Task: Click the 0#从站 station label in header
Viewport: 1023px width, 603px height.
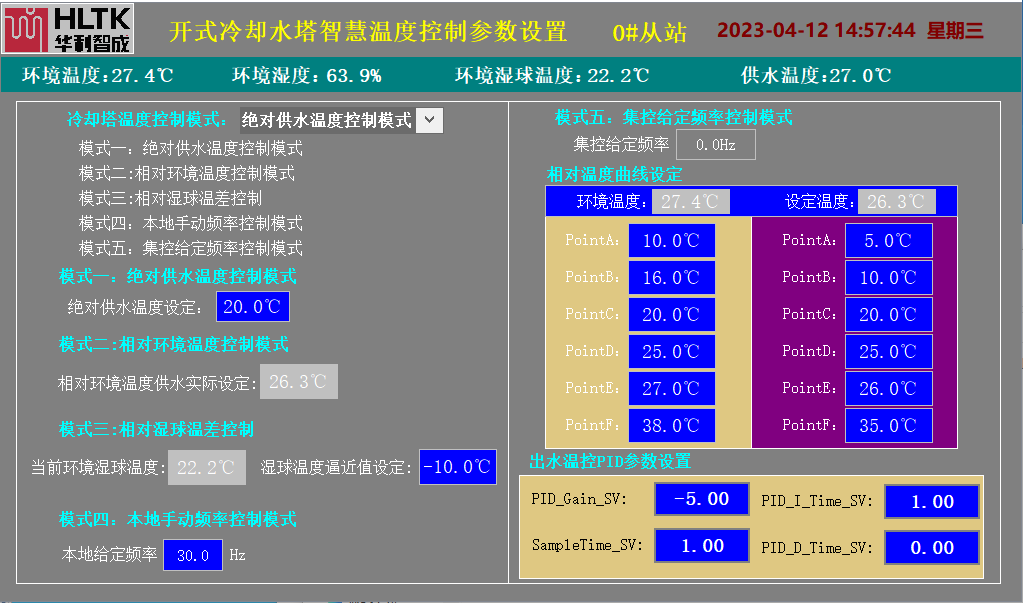Action: pos(649,31)
